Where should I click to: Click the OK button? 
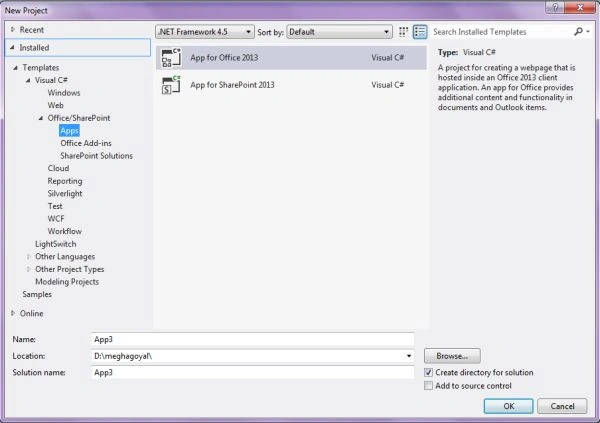pos(508,406)
